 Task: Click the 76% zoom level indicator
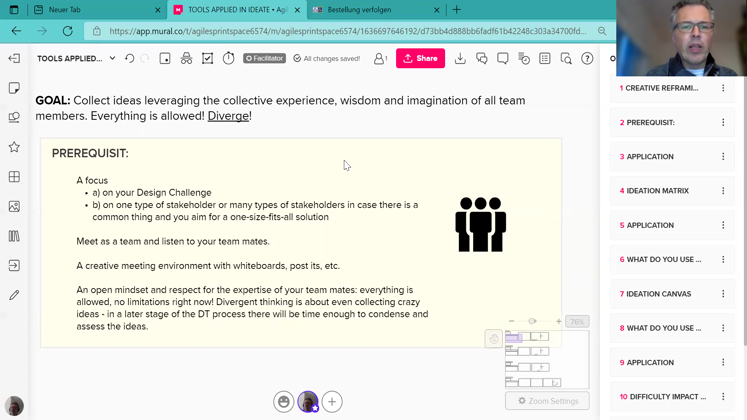click(577, 322)
